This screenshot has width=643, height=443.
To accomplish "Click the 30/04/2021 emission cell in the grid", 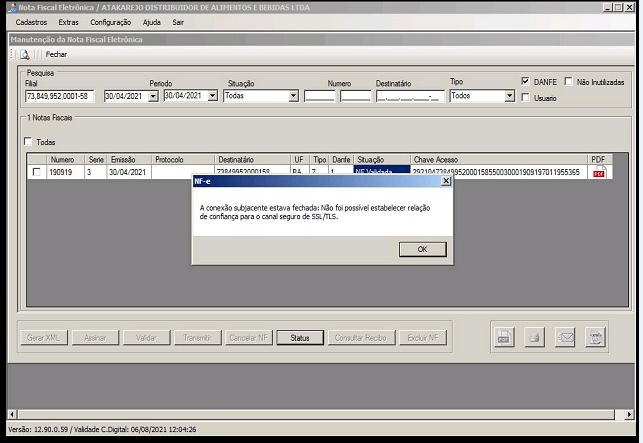I will pos(129,172).
